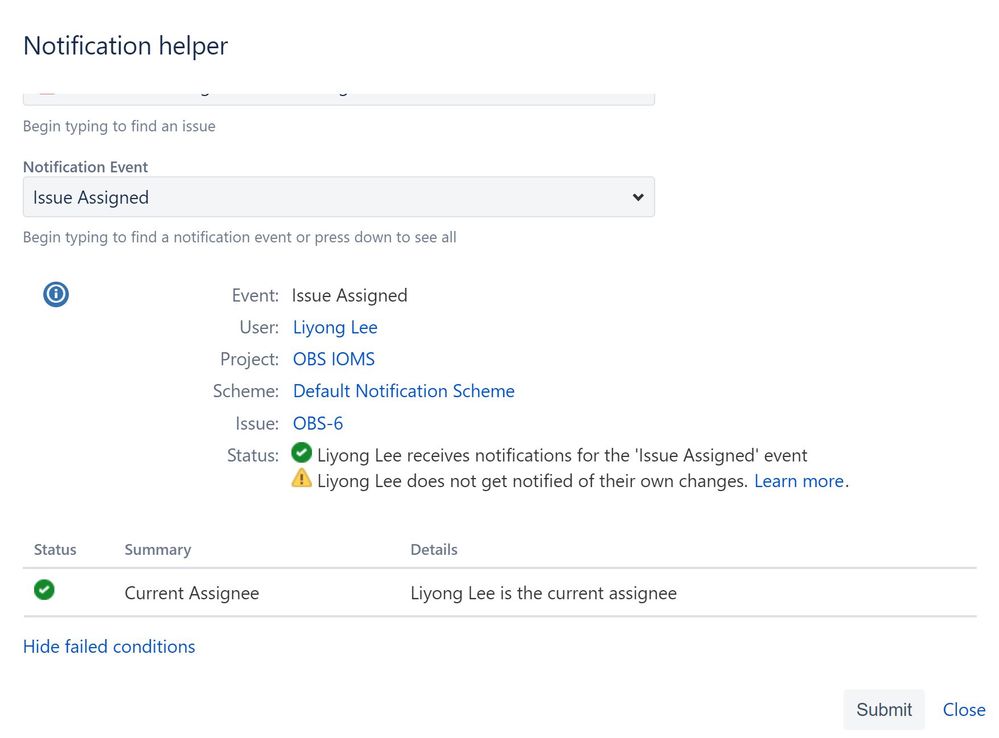Viewport: 999px width, 738px height.
Task: Click the Event value 'Issue Assigned' text
Action: coord(349,295)
